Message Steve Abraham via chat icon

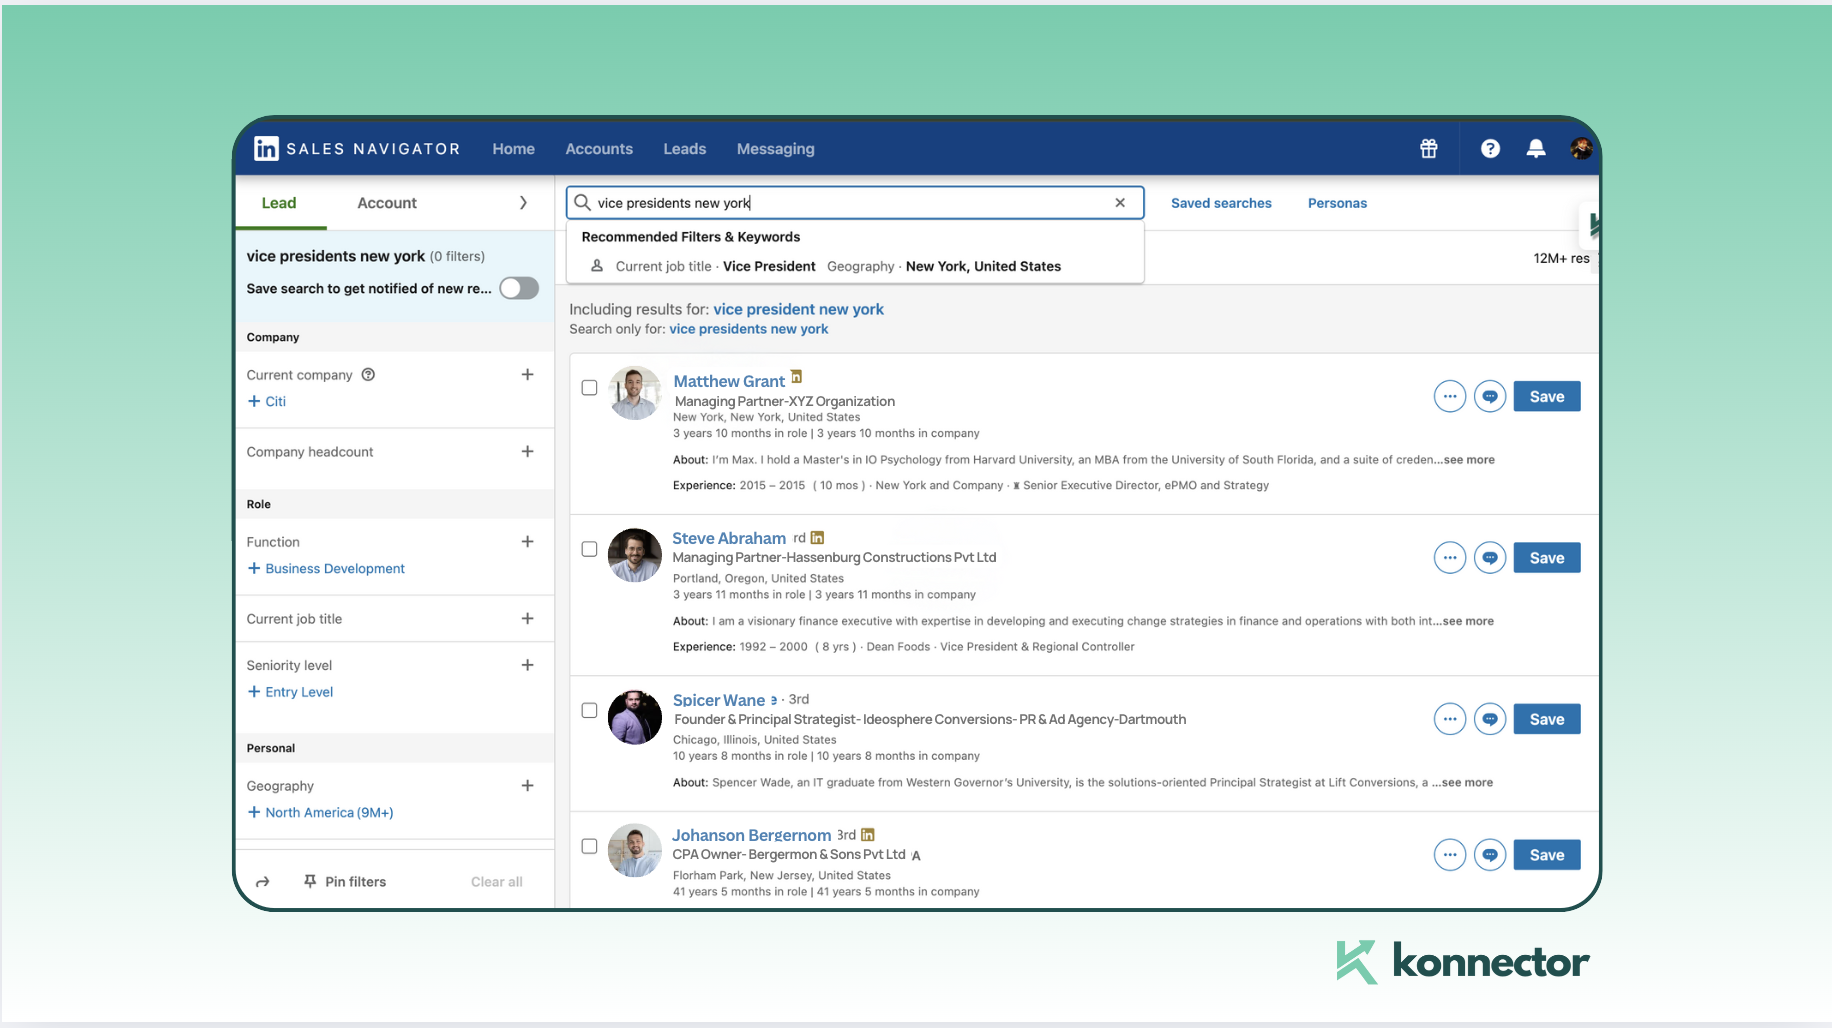pyautogui.click(x=1490, y=558)
